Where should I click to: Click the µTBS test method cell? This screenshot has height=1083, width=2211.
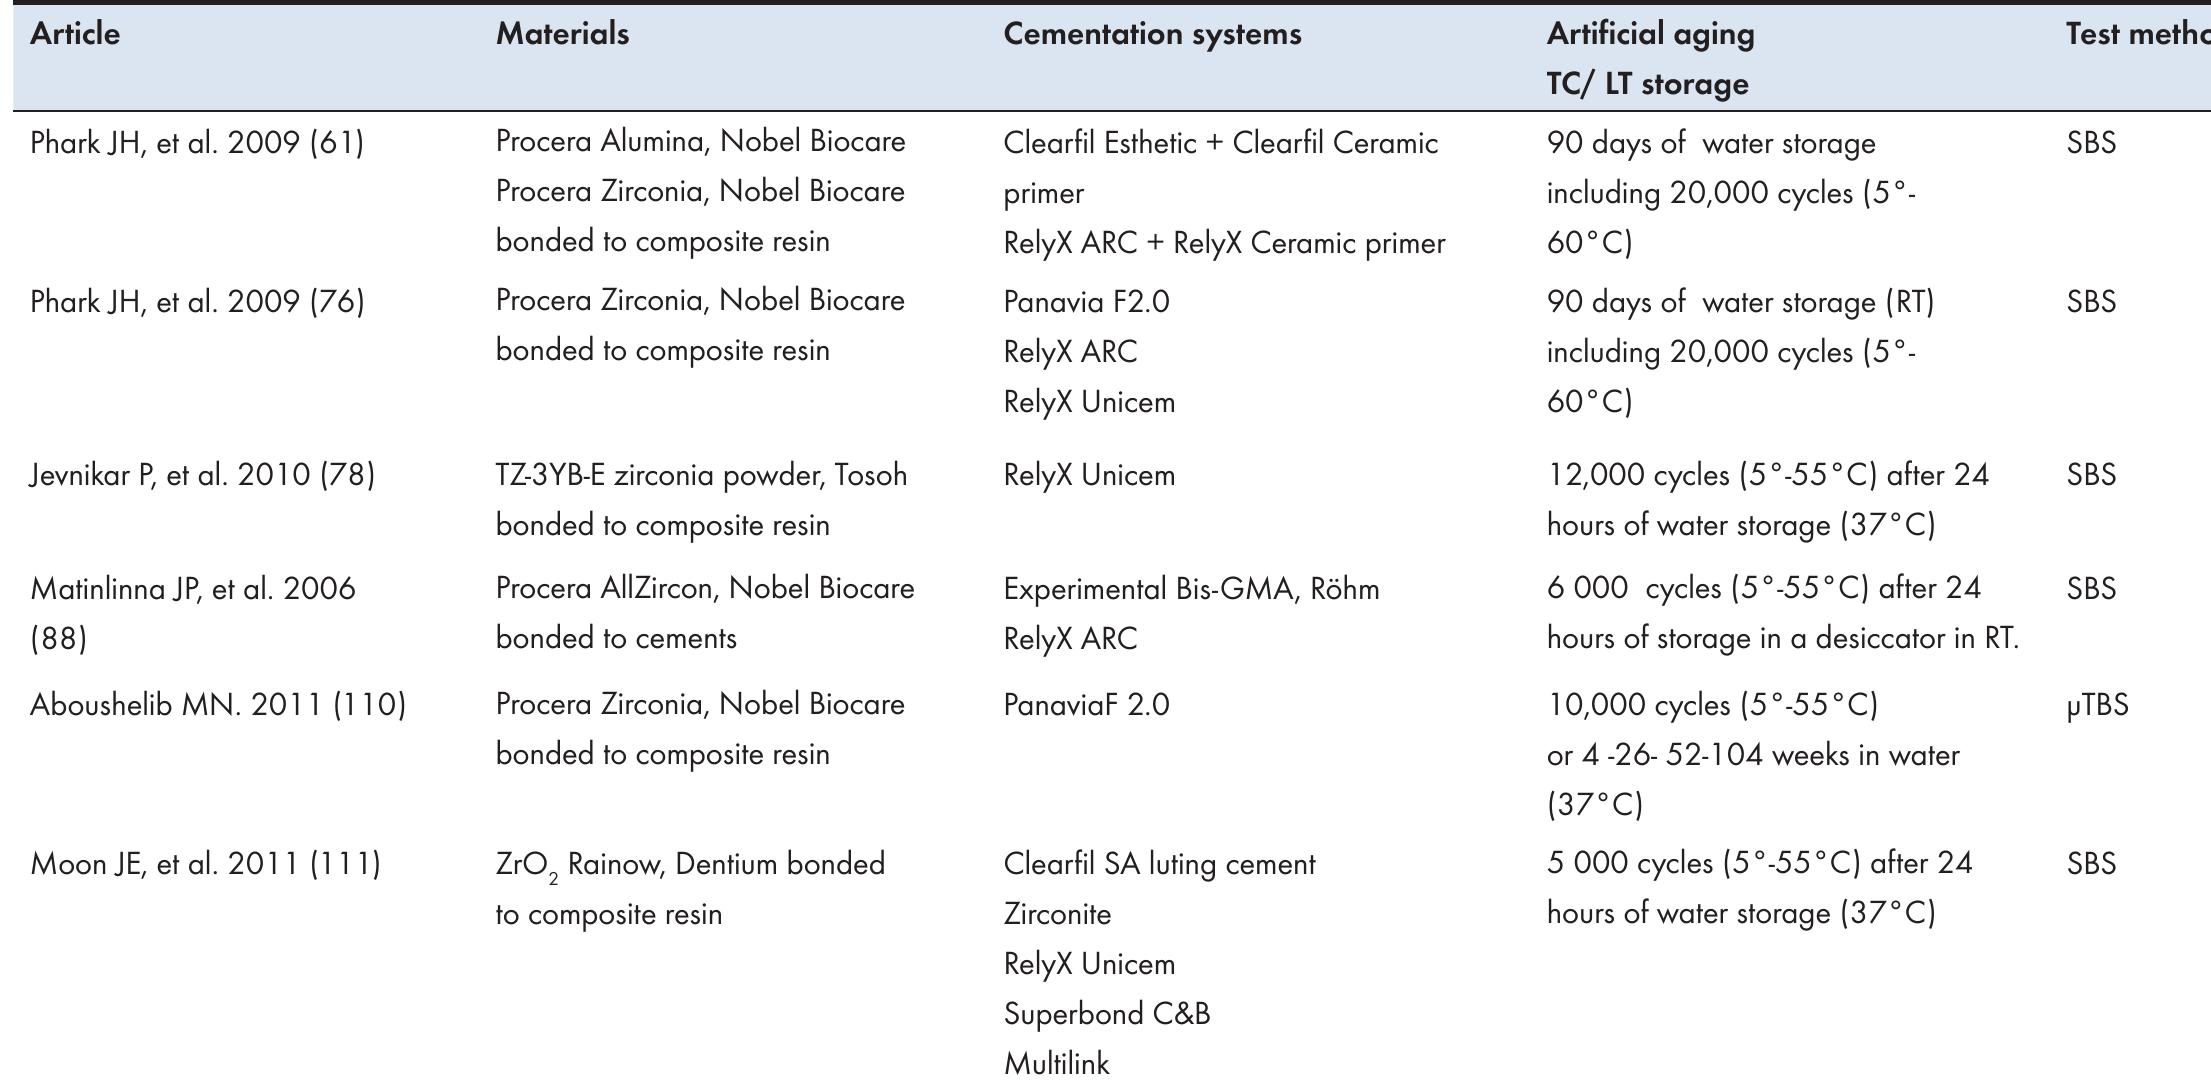click(2097, 705)
